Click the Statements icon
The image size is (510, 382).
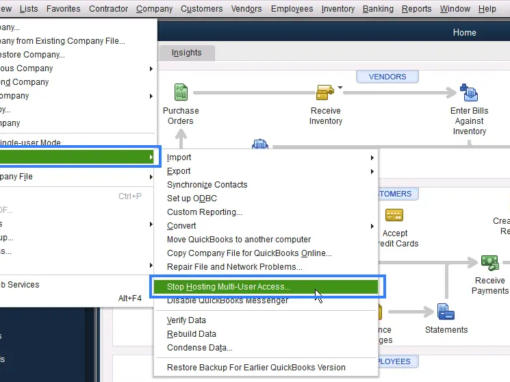click(x=446, y=311)
